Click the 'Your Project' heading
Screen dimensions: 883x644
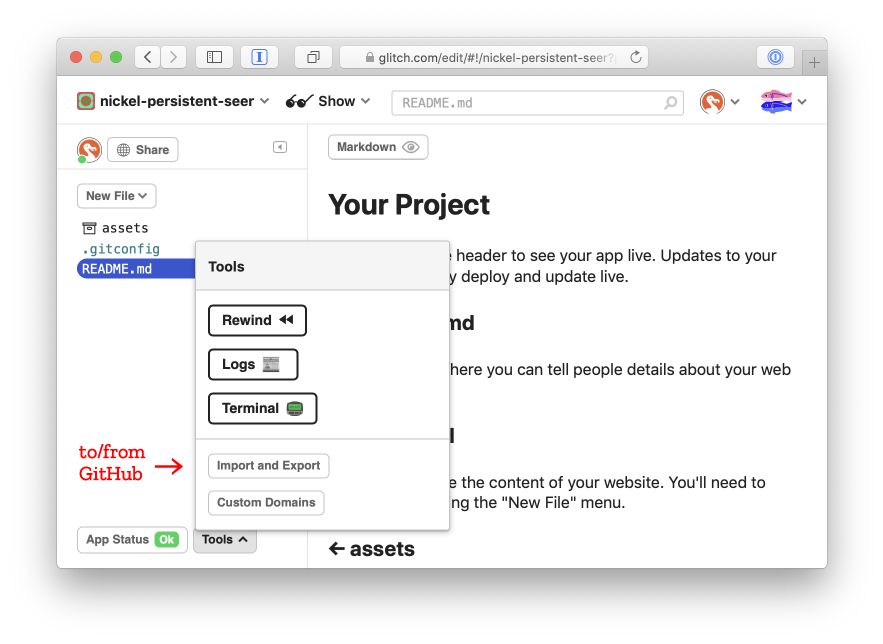(x=409, y=204)
